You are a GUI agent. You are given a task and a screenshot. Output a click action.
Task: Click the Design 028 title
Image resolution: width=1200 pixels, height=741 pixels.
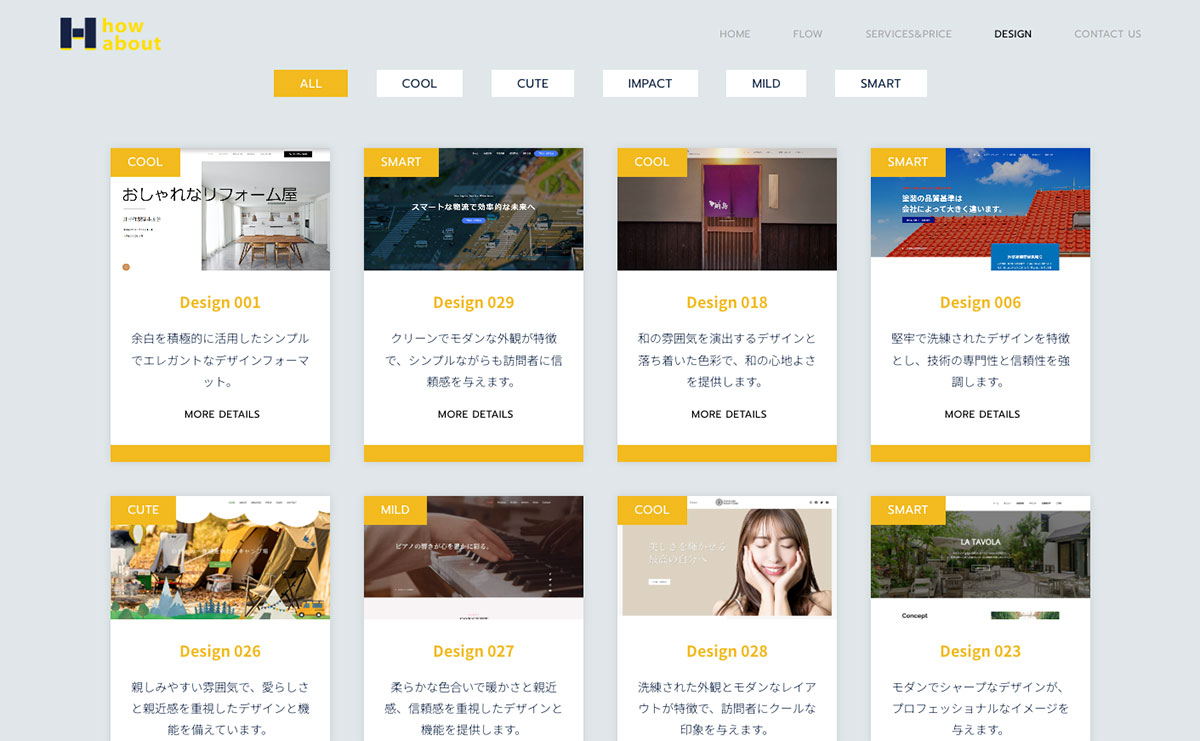[726, 651]
